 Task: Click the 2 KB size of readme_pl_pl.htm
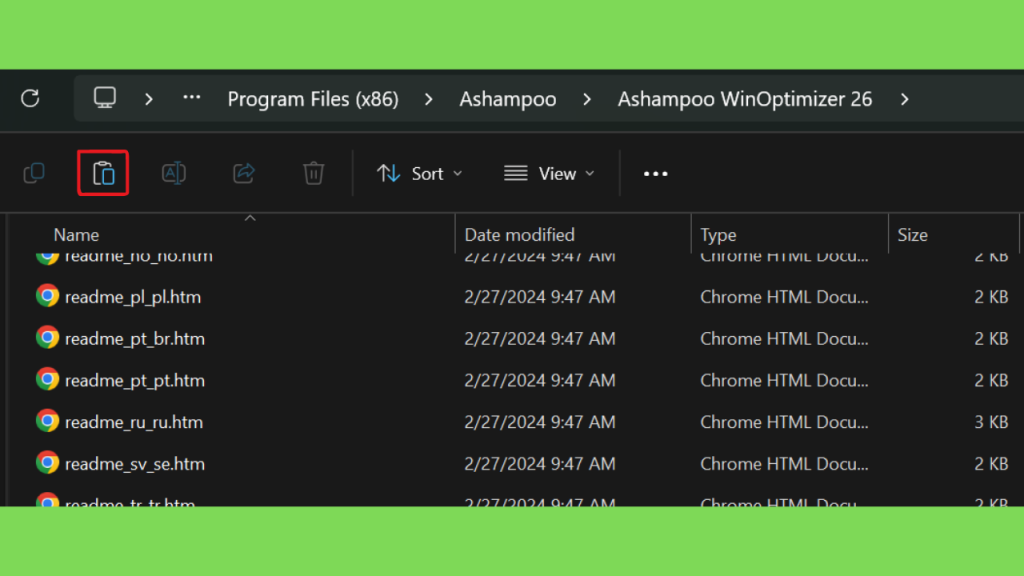[991, 297]
